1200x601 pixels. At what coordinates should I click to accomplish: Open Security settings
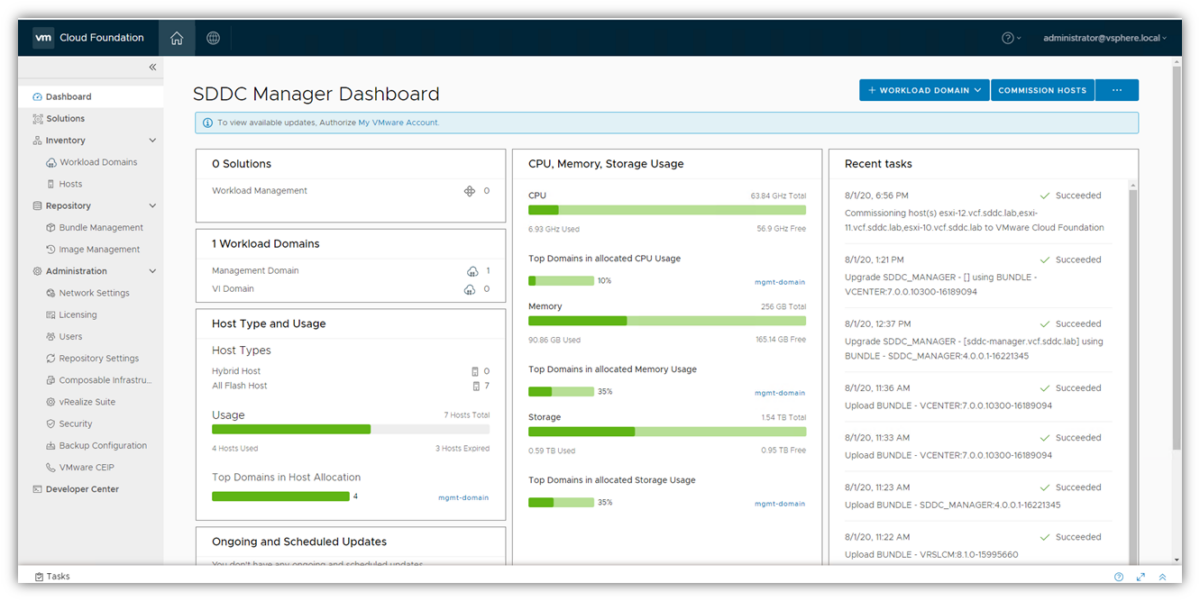[76, 424]
